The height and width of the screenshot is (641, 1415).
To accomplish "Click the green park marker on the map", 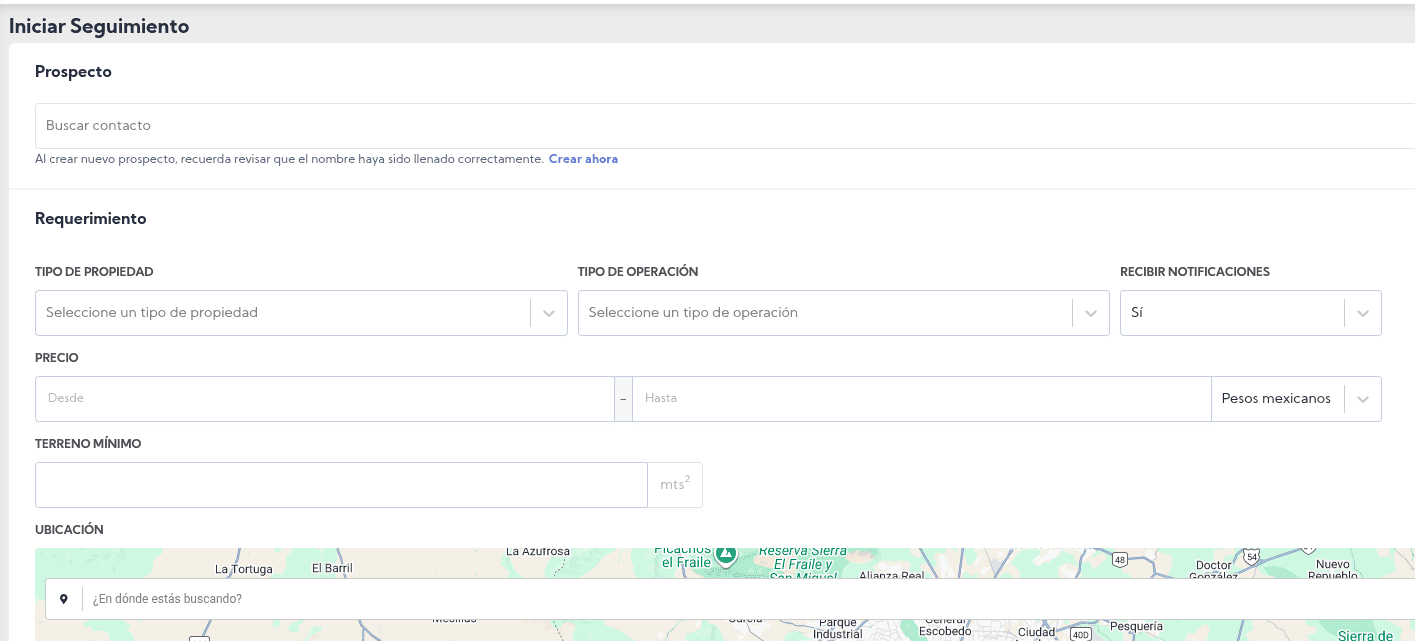I will coord(728,553).
